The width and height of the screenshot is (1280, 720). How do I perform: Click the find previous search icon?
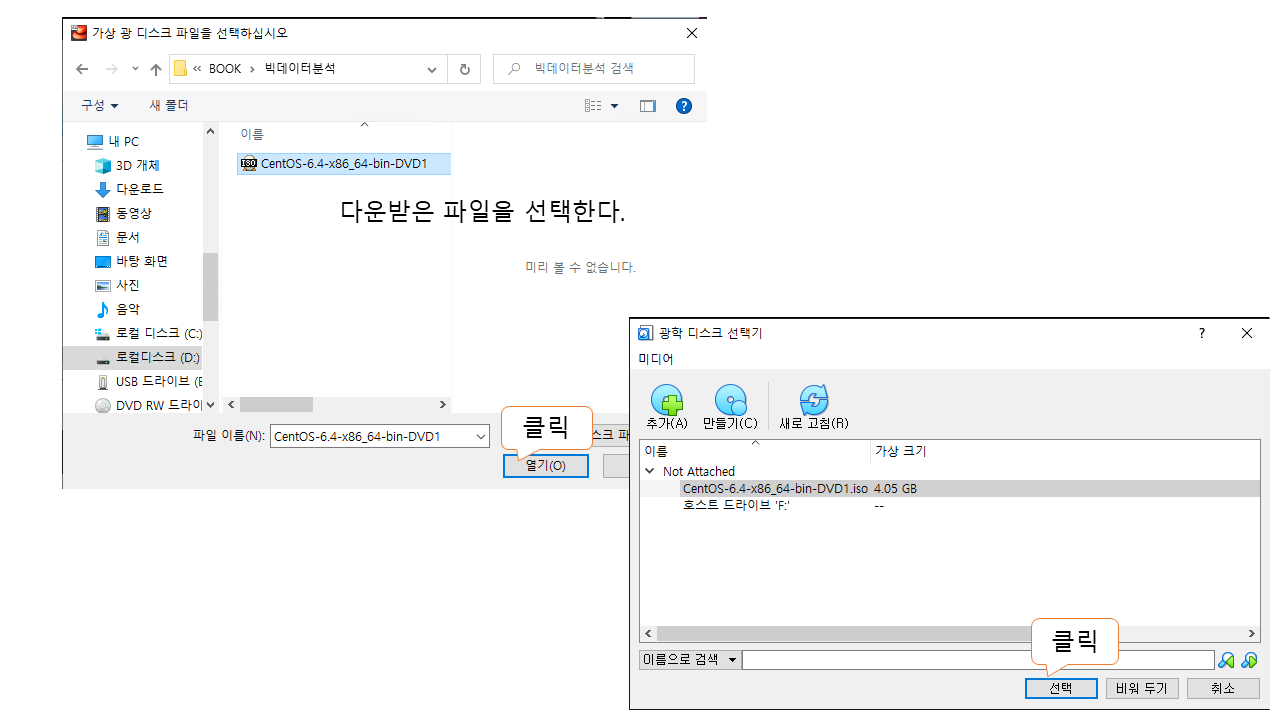click(1226, 660)
